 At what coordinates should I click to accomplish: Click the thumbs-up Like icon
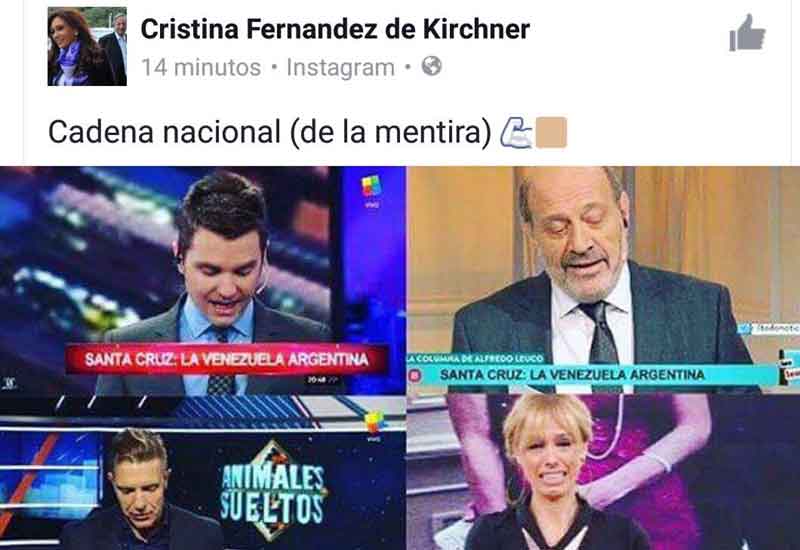click(747, 33)
